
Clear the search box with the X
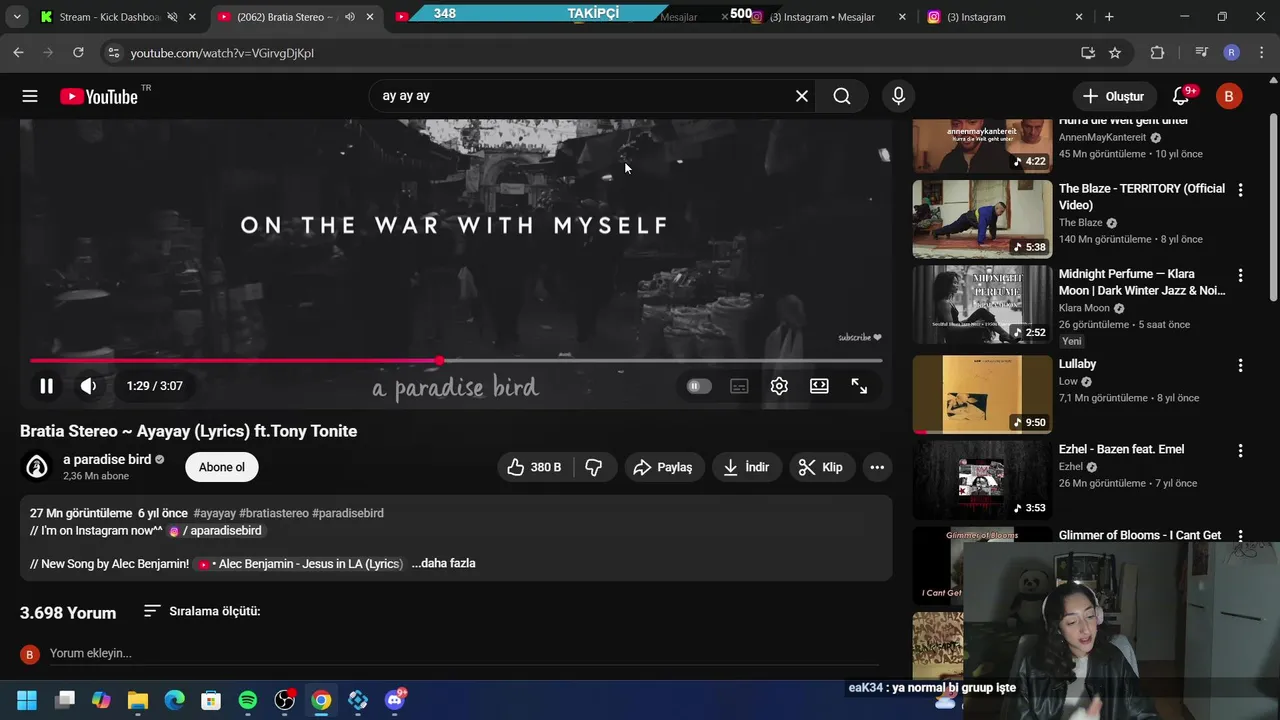(802, 96)
